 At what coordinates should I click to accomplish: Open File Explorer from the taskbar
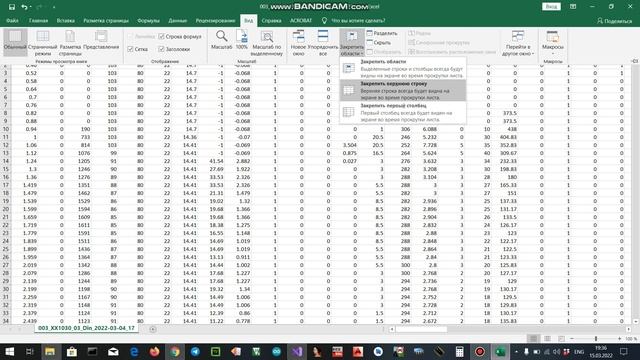pos(50,351)
